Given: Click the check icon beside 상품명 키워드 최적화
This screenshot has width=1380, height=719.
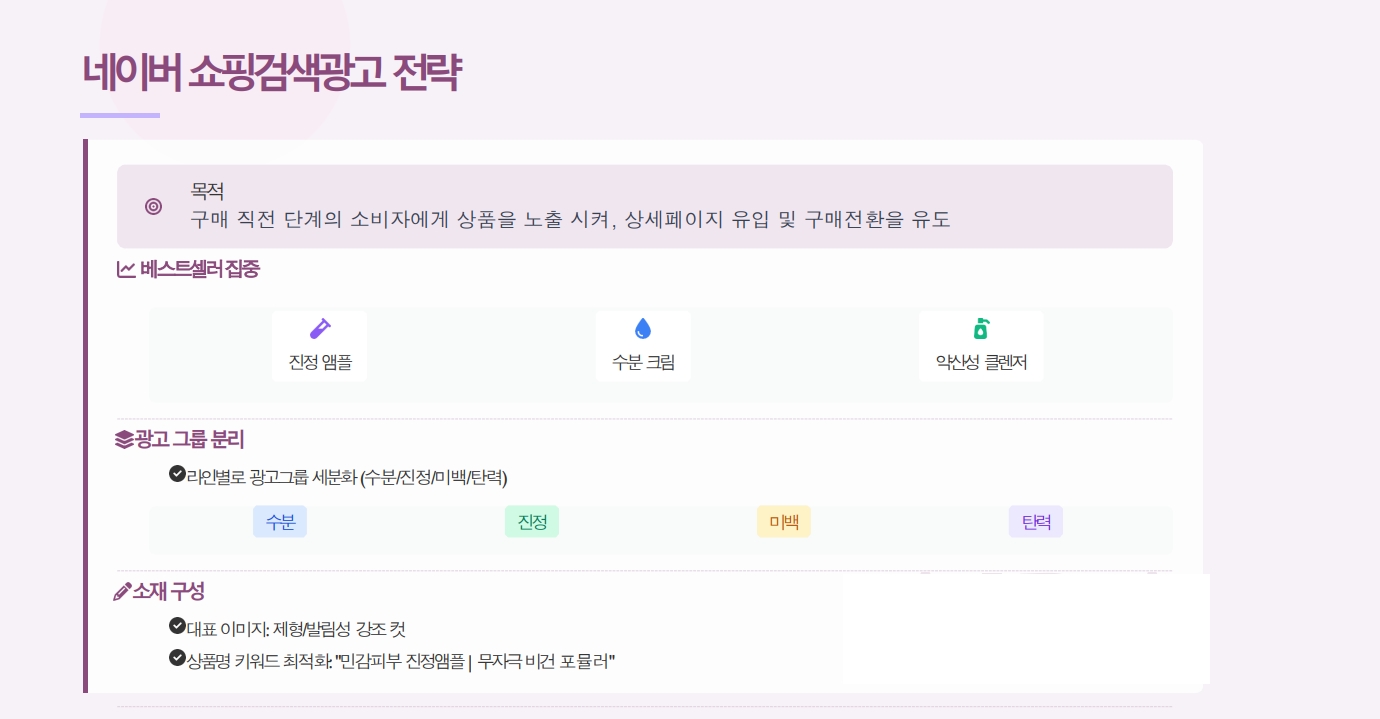Looking at the screenshot, I should click(x=177, y=658).
